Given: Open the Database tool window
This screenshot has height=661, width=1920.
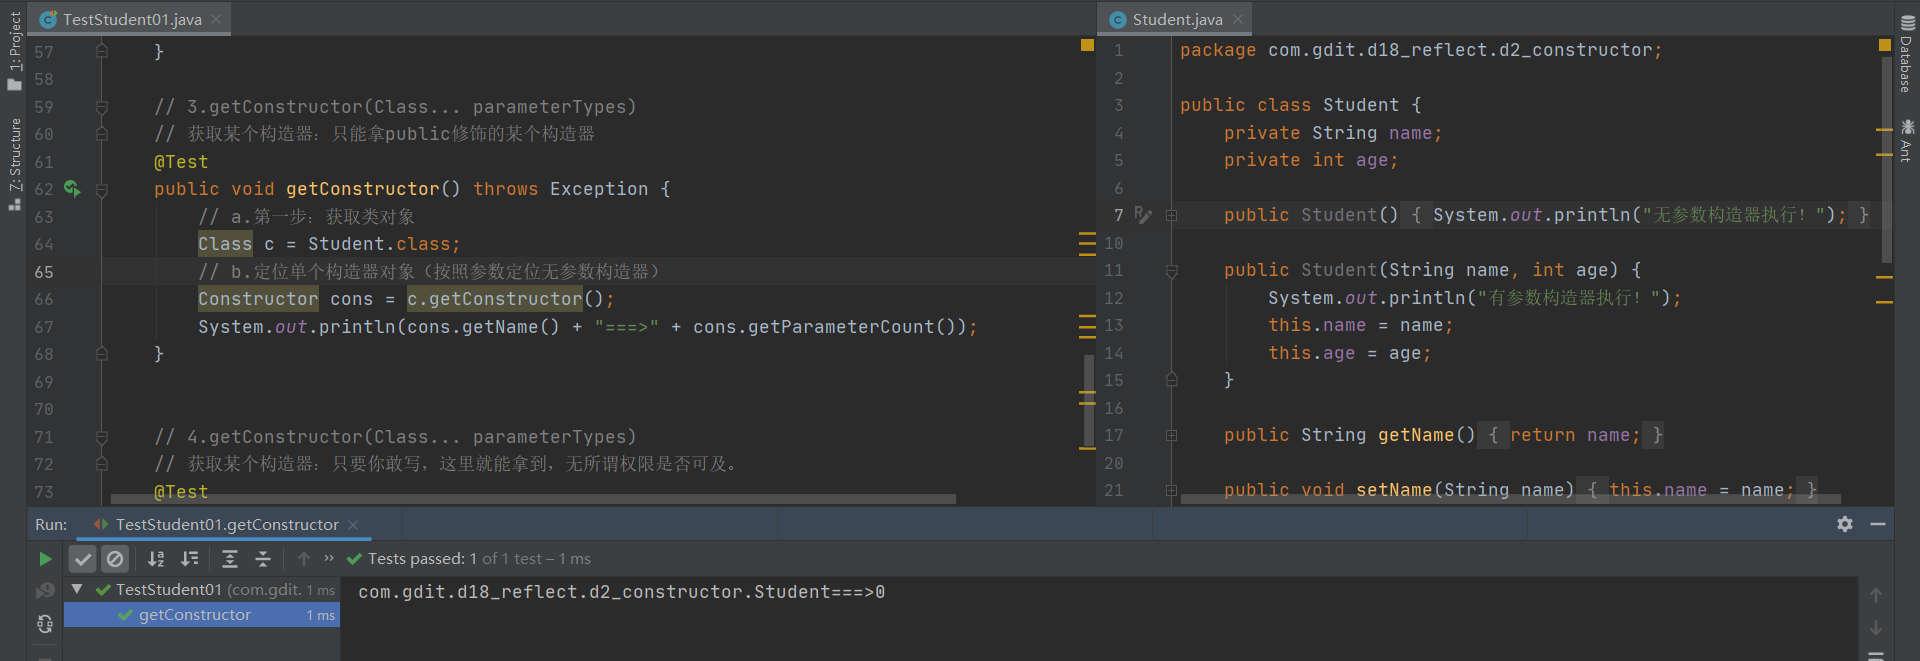Looking at the screenshot, I should click(x=1906, y=55).
